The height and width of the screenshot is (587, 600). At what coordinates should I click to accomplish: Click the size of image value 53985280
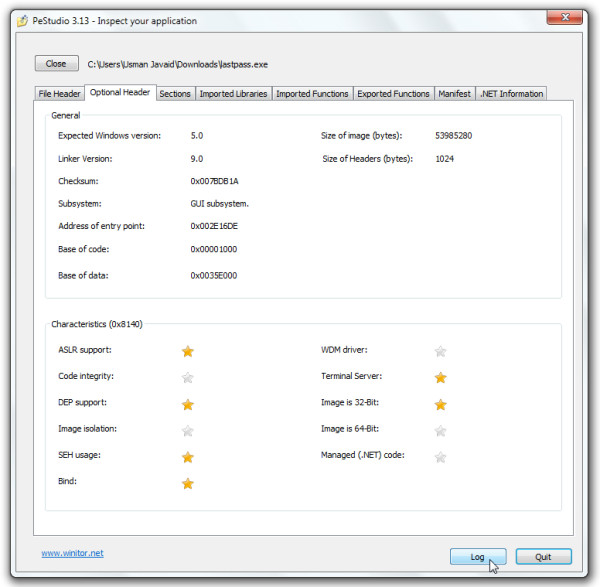pos(453,135)
